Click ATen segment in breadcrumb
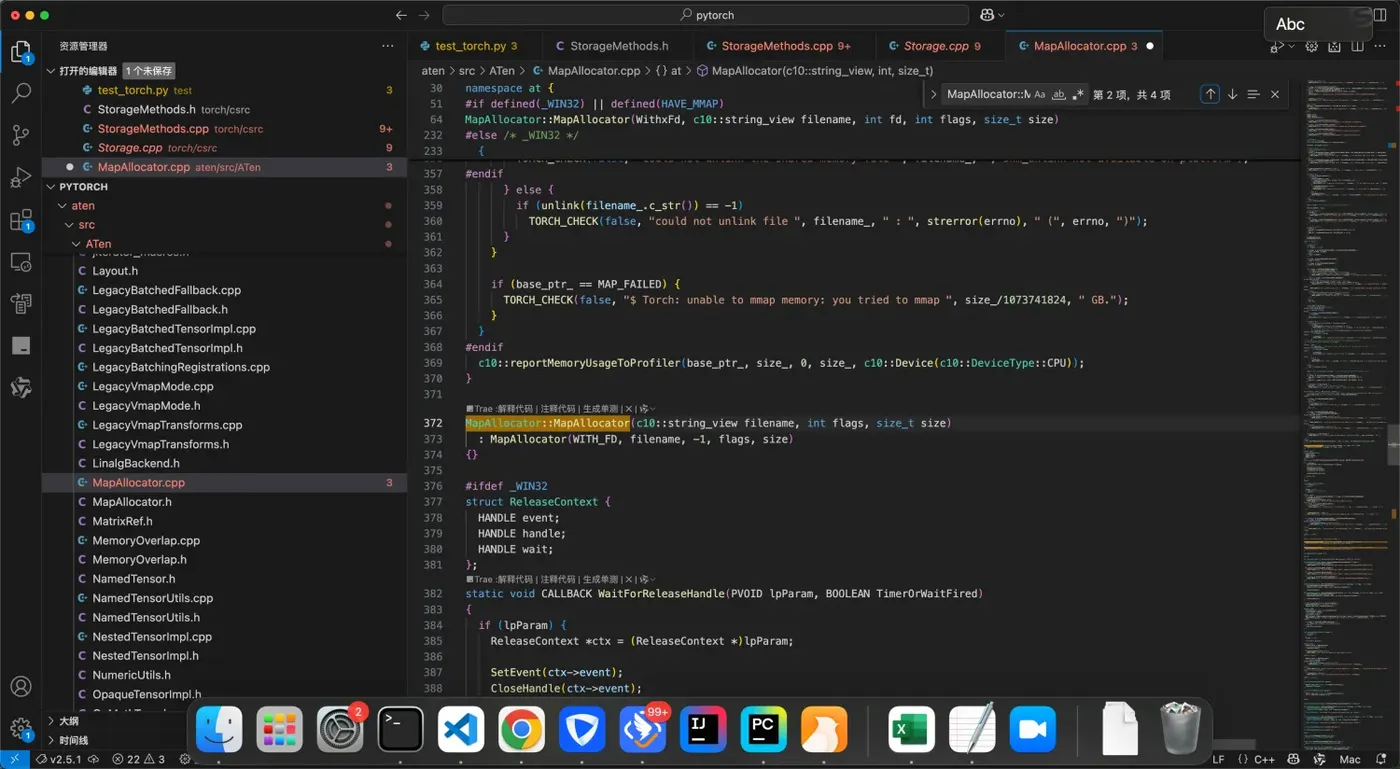Screen dimensions: 1400x769 point(502,71)
